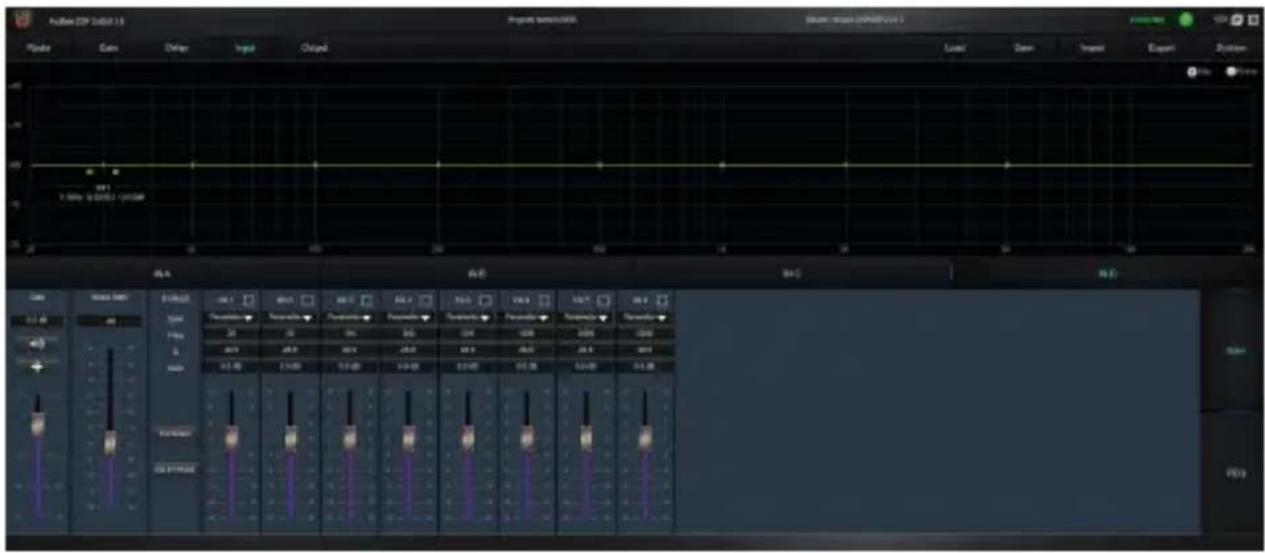Click the EQ 4 gain fader handle
The image size is (1265, 553).
408,437
